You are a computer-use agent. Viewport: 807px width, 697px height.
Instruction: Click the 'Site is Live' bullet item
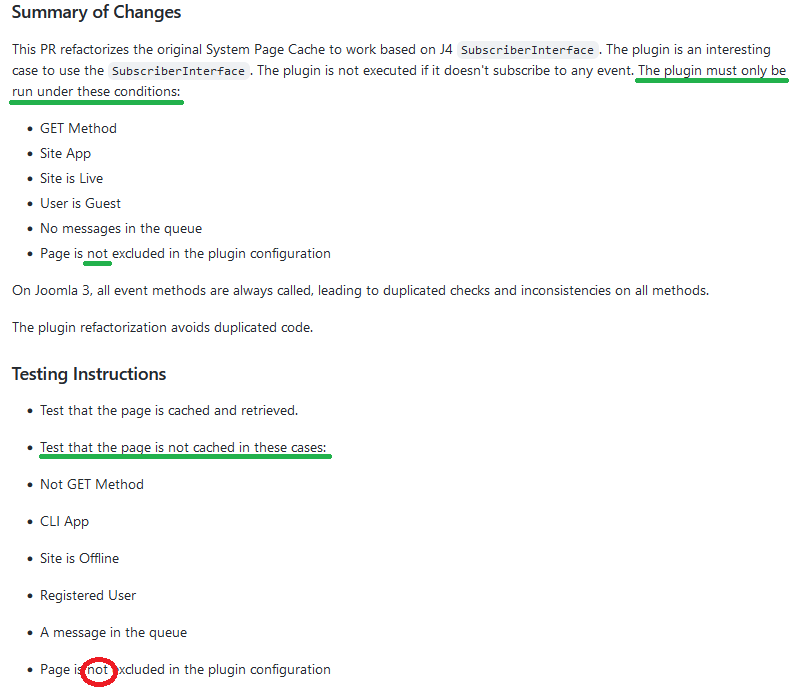72,178
